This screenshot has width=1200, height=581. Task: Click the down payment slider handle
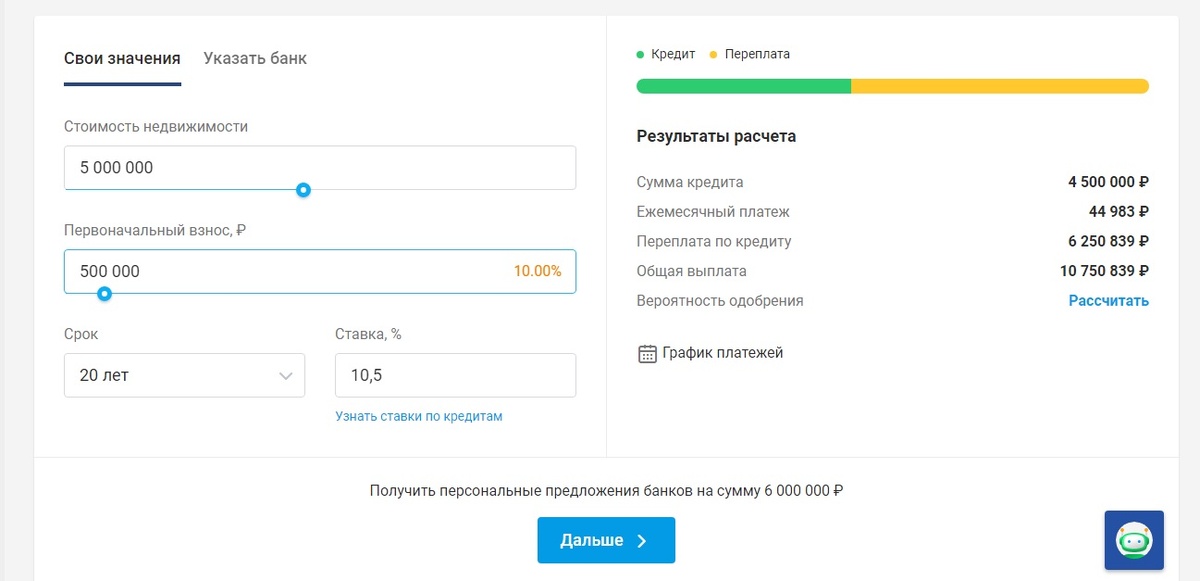(104, 293)
